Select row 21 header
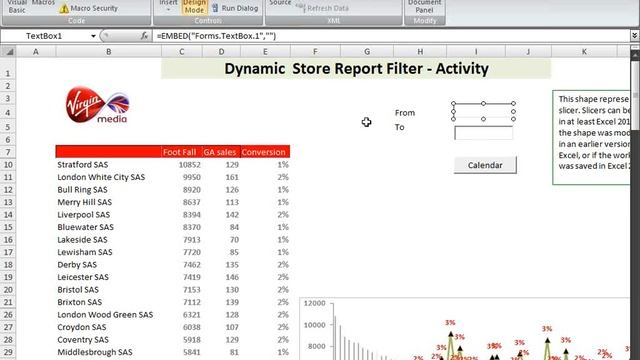 [x=8, y=302]
